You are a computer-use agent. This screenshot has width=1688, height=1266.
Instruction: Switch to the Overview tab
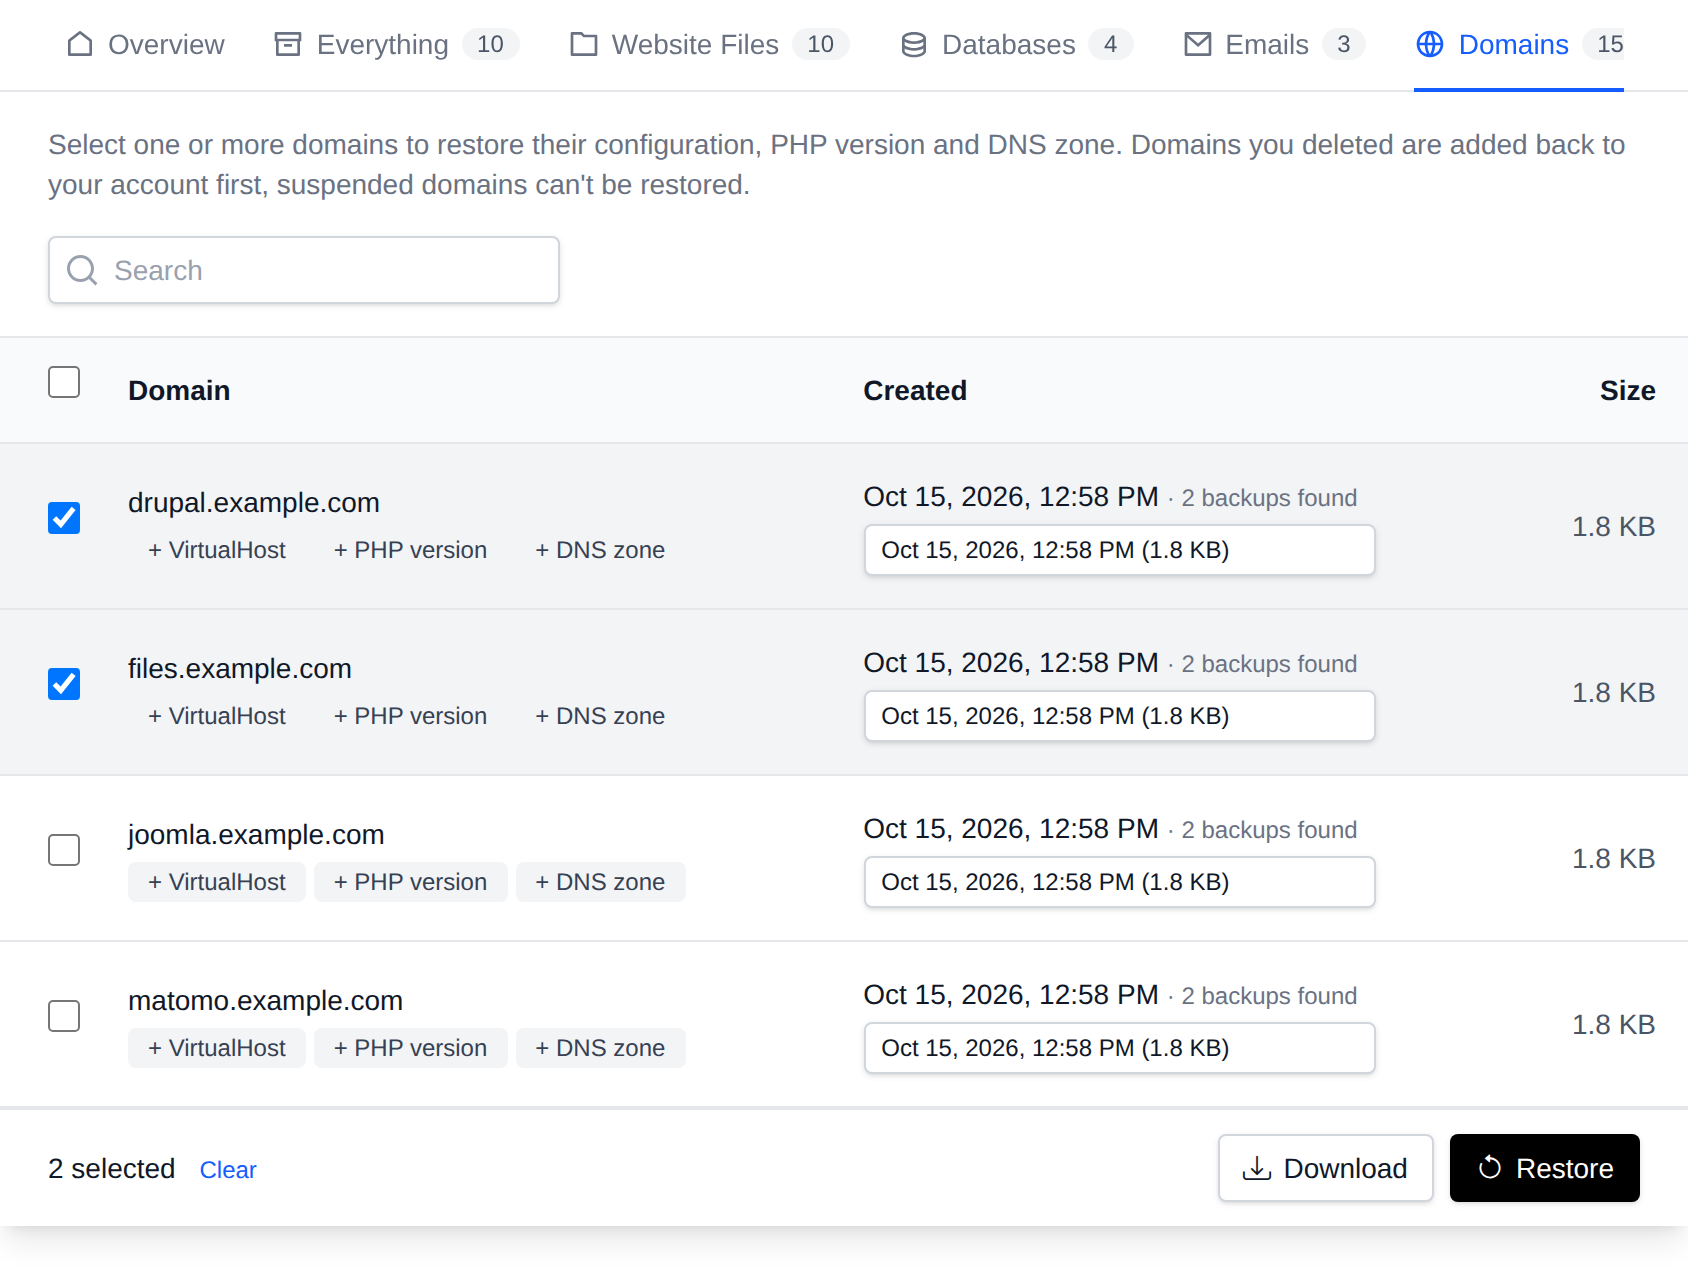(146, 45)
